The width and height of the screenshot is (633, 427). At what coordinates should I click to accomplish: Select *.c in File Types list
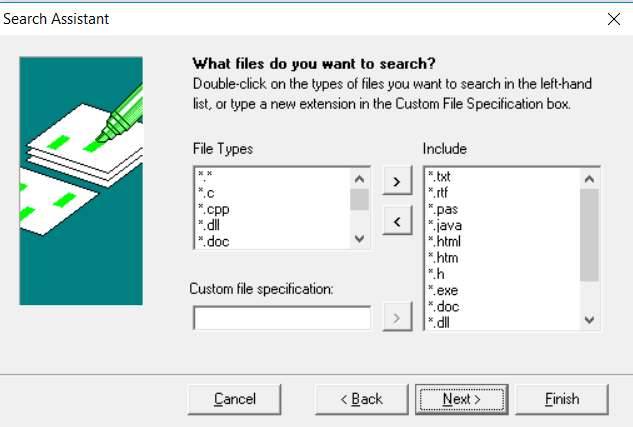click(207, 192)
